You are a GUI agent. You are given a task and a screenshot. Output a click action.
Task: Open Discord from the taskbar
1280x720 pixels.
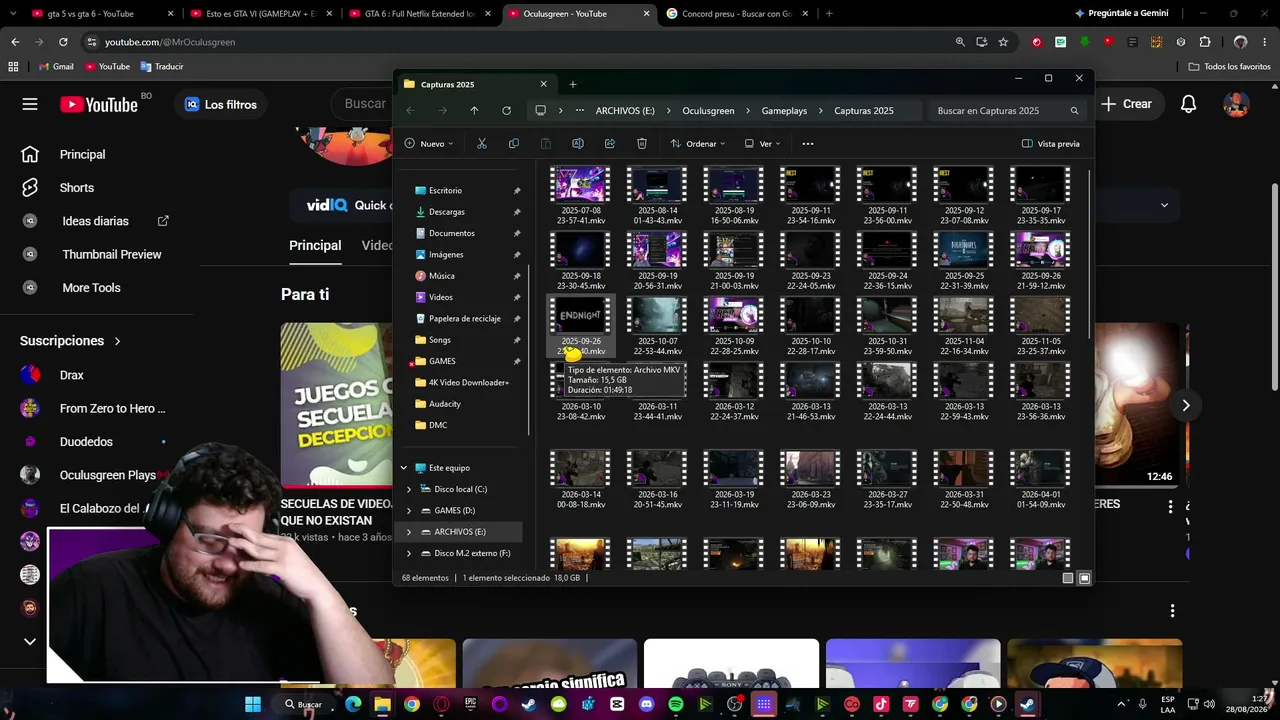[646, 704]
